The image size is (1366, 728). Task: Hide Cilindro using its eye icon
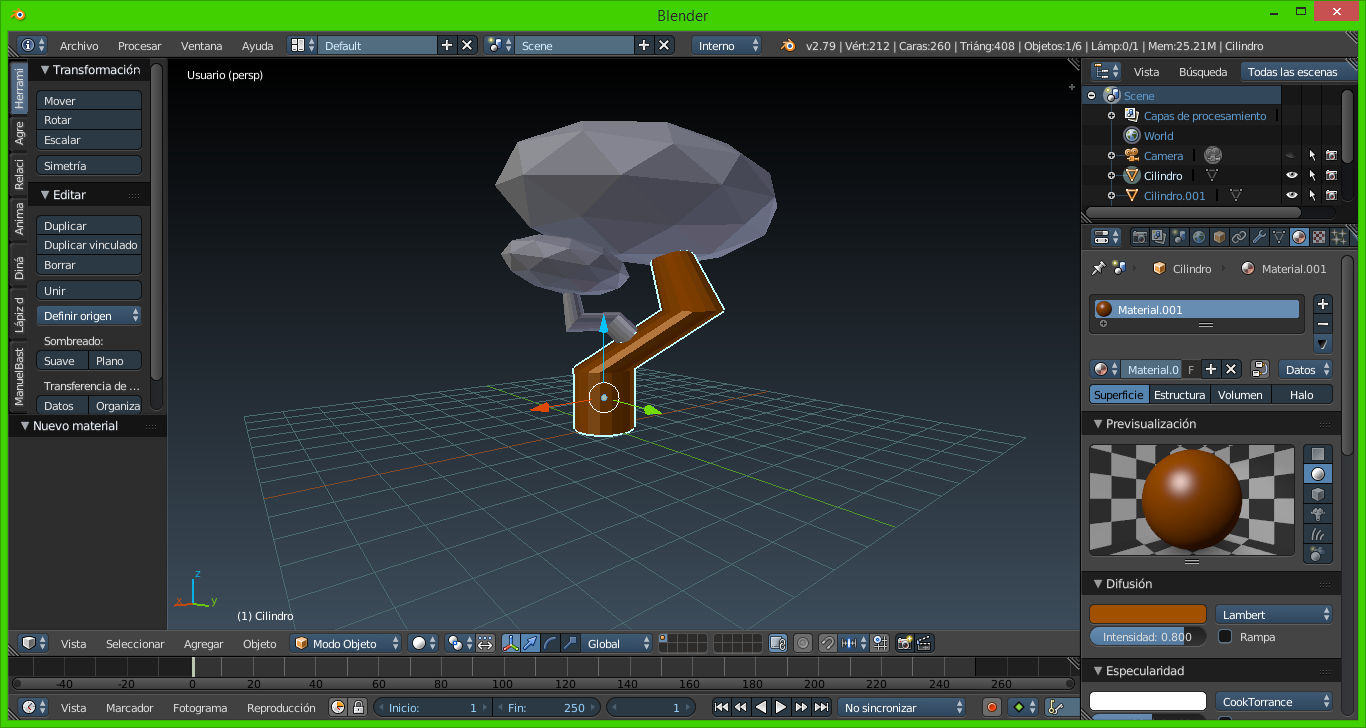coord(1291,176)
